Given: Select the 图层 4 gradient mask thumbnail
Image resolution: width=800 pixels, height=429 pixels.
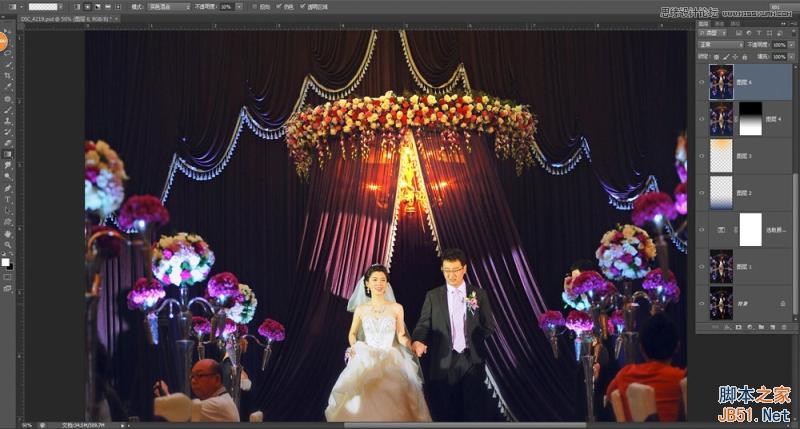Looking at the screenshot, I should 751,119.
